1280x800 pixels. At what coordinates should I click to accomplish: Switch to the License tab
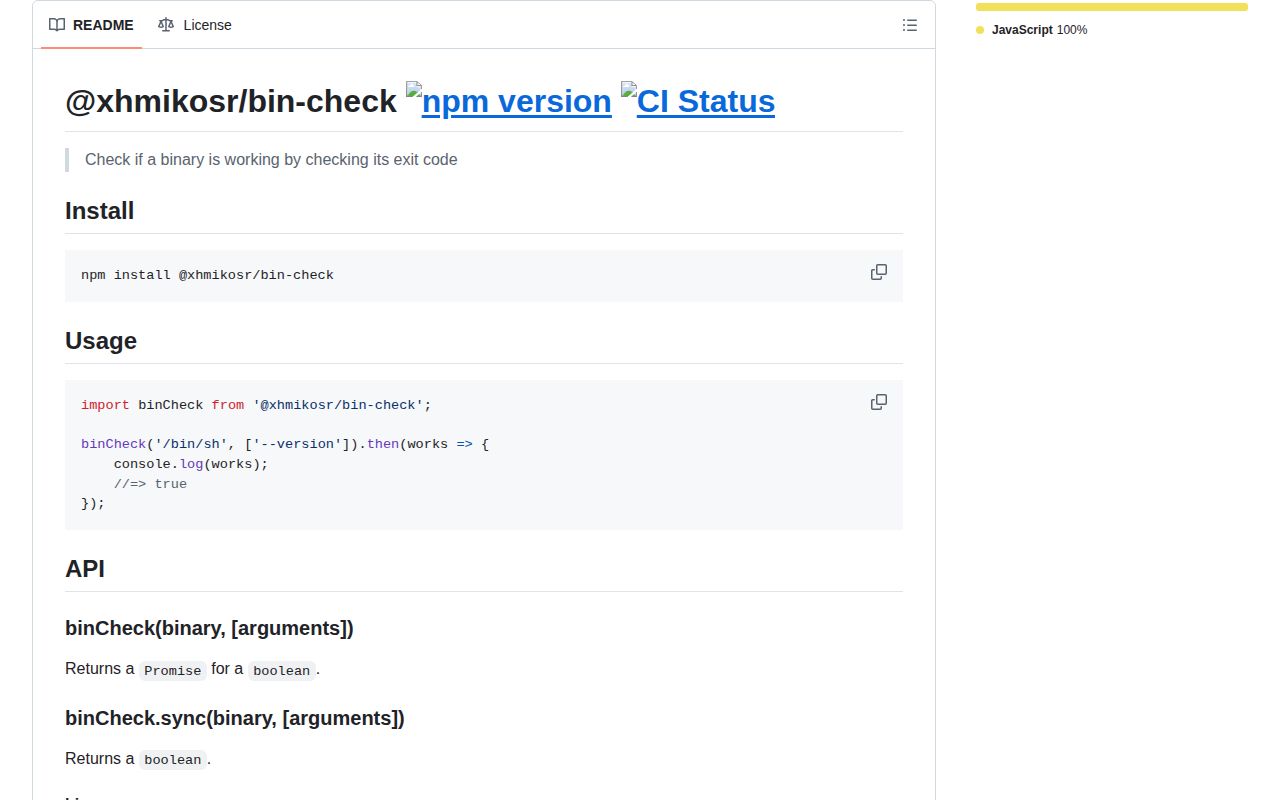195,25
